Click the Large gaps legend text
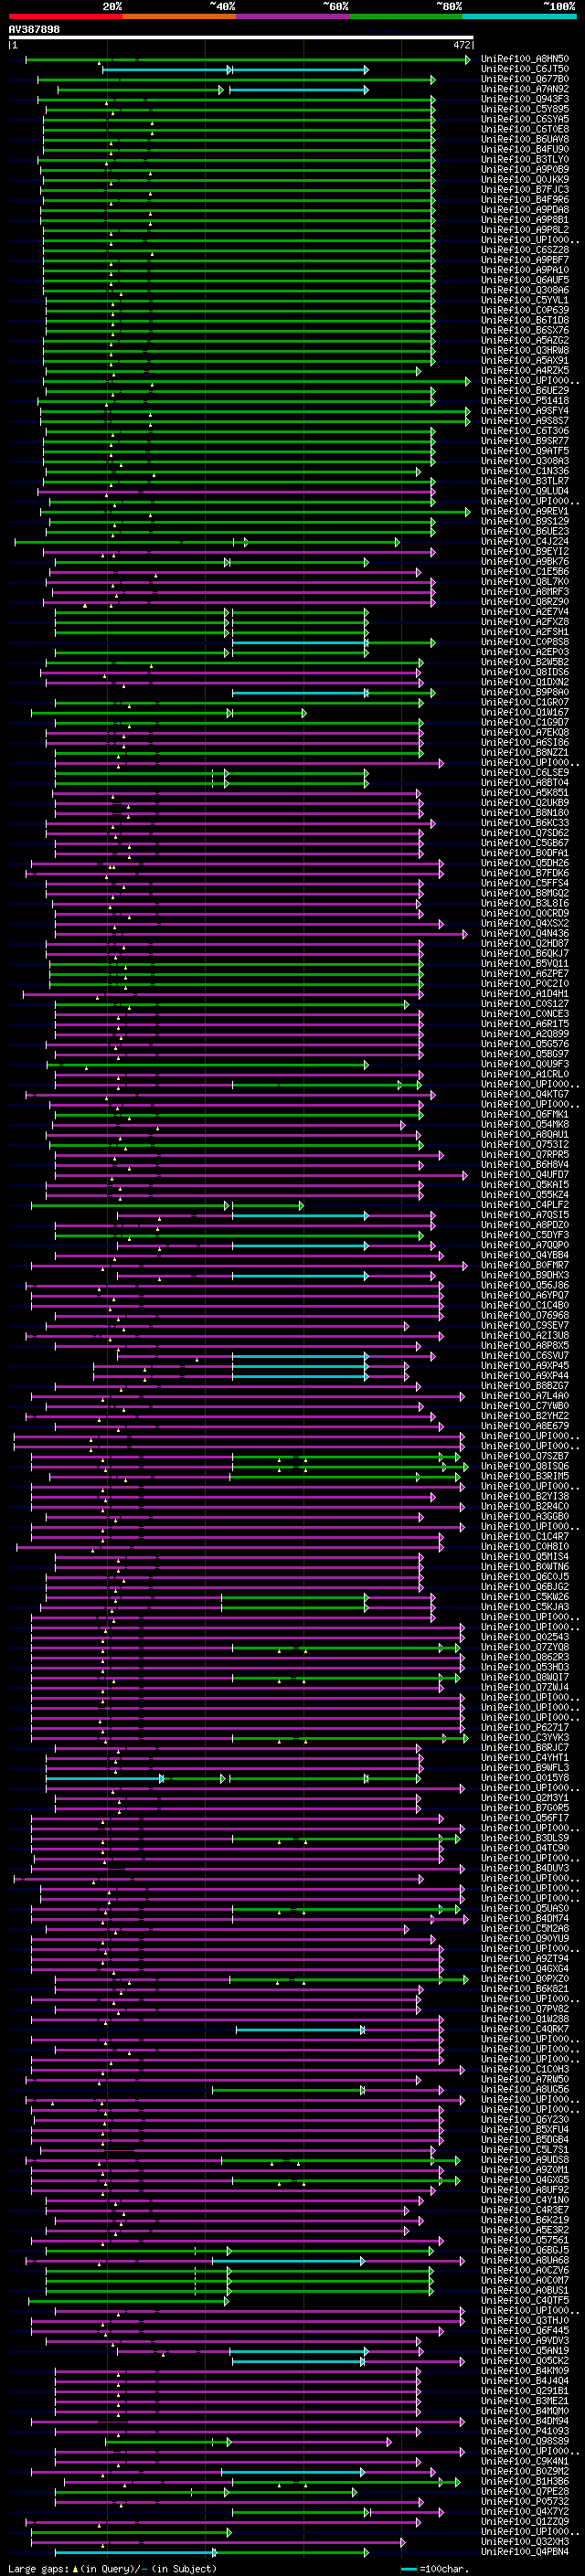Screen dimensions: 585x2576 click(x=112, y=2568)
